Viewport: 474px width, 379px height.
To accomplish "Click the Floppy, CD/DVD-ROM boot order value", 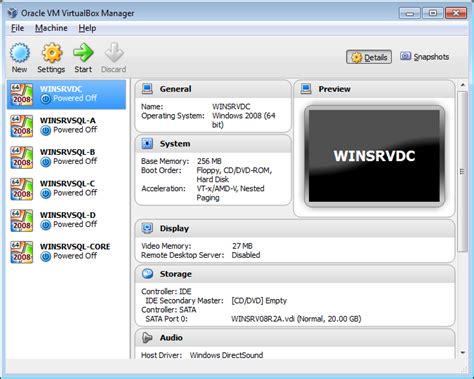I will coord(234,175).
